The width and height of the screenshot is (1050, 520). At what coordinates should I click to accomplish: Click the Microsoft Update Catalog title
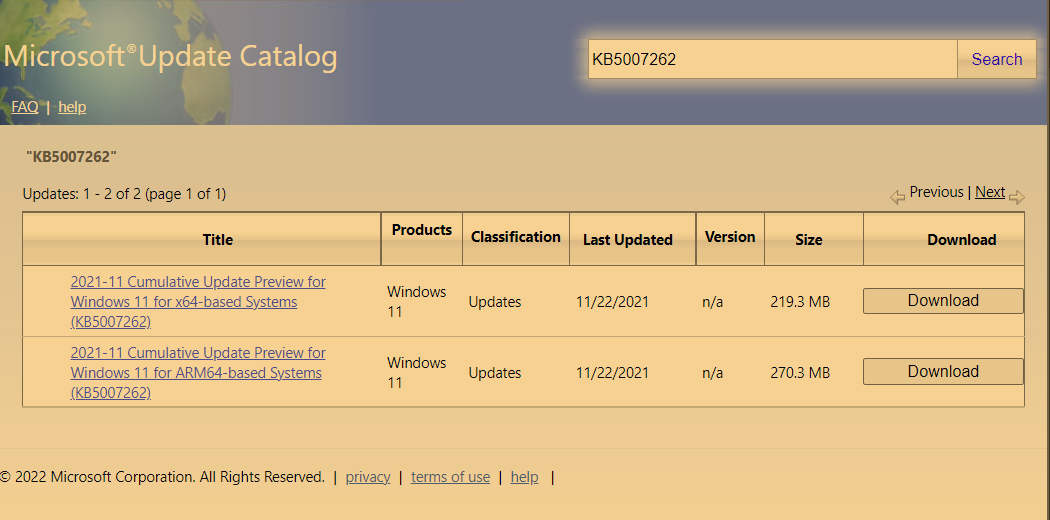coord(170,58)
